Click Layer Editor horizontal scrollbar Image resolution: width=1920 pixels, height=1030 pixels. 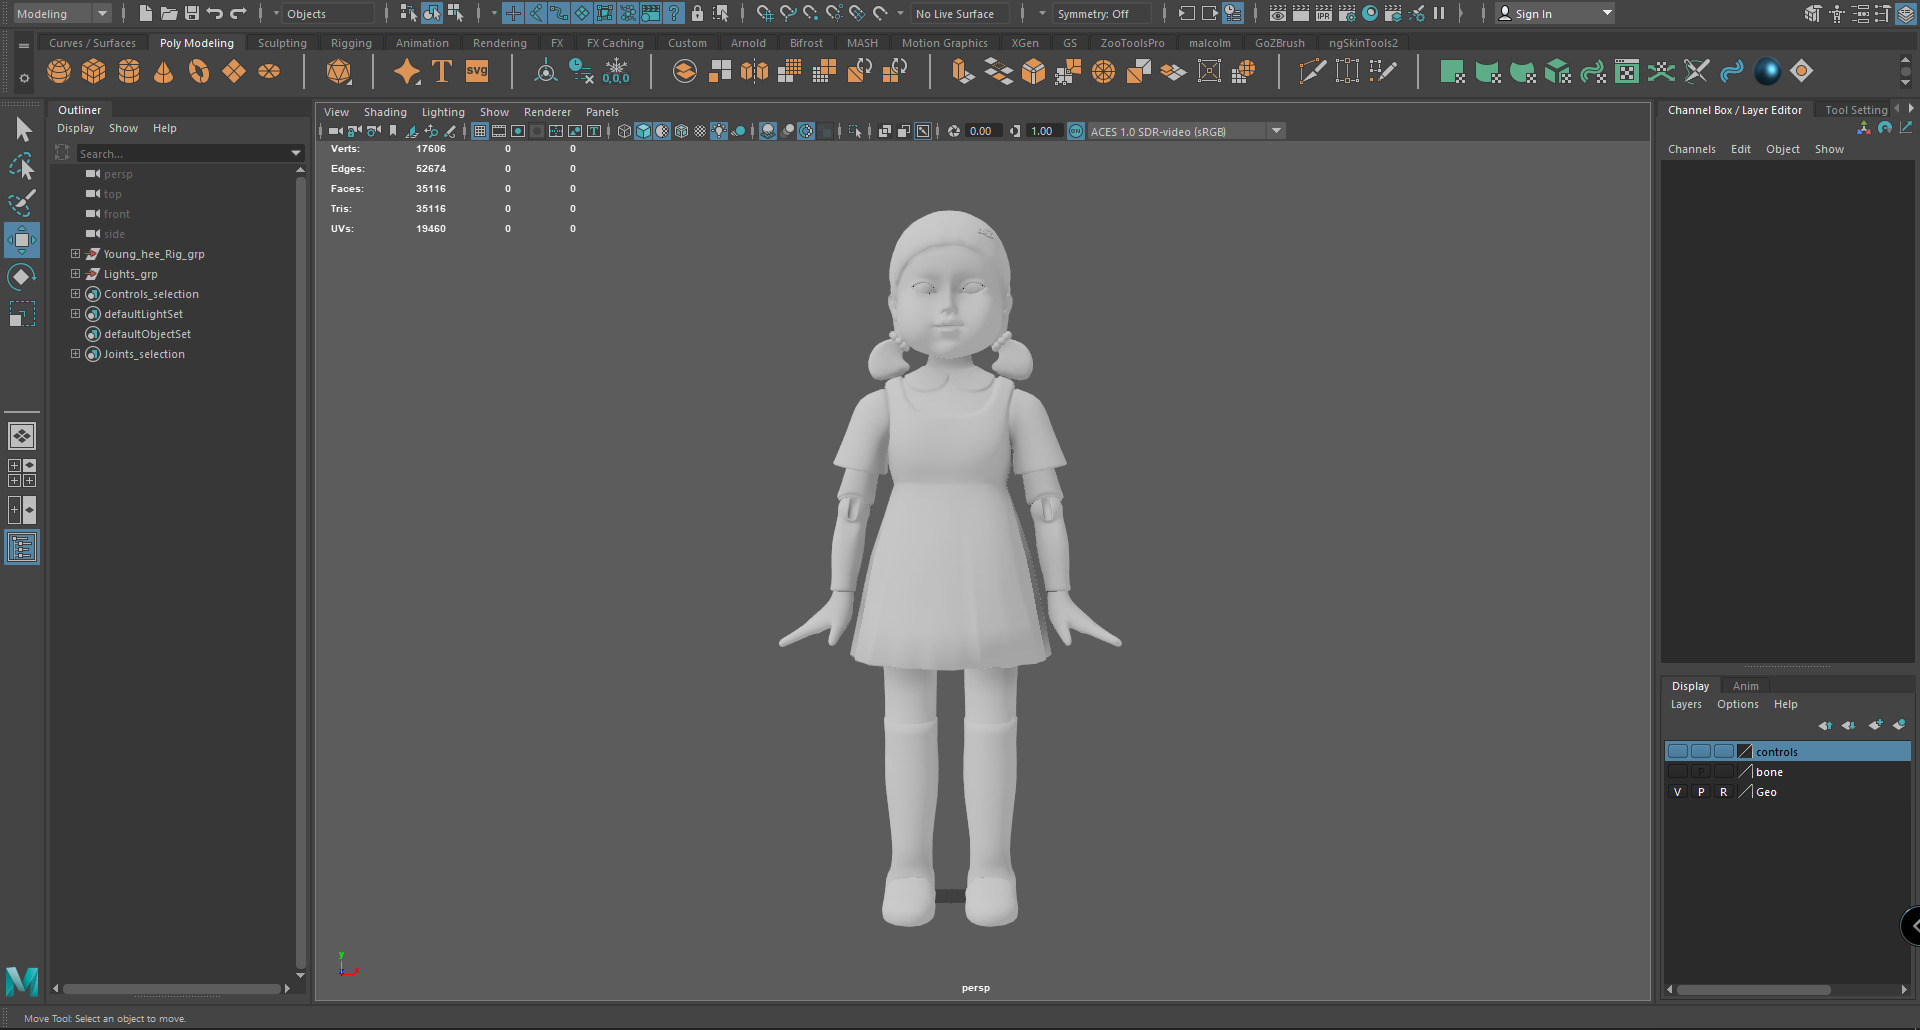[x=1755, y=989]
